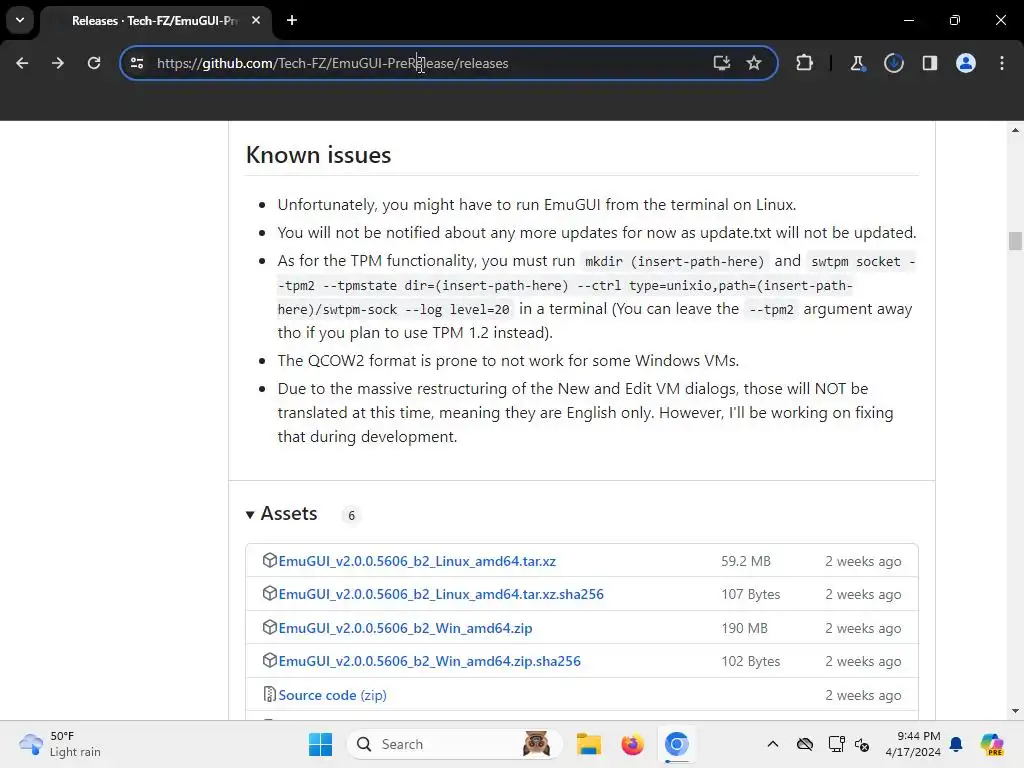Download EmuGUI_v2.0.0.5606_b2_Win_amd64.zip
1024x768 pixels.
pyautogui.click(x=405, y=628)
